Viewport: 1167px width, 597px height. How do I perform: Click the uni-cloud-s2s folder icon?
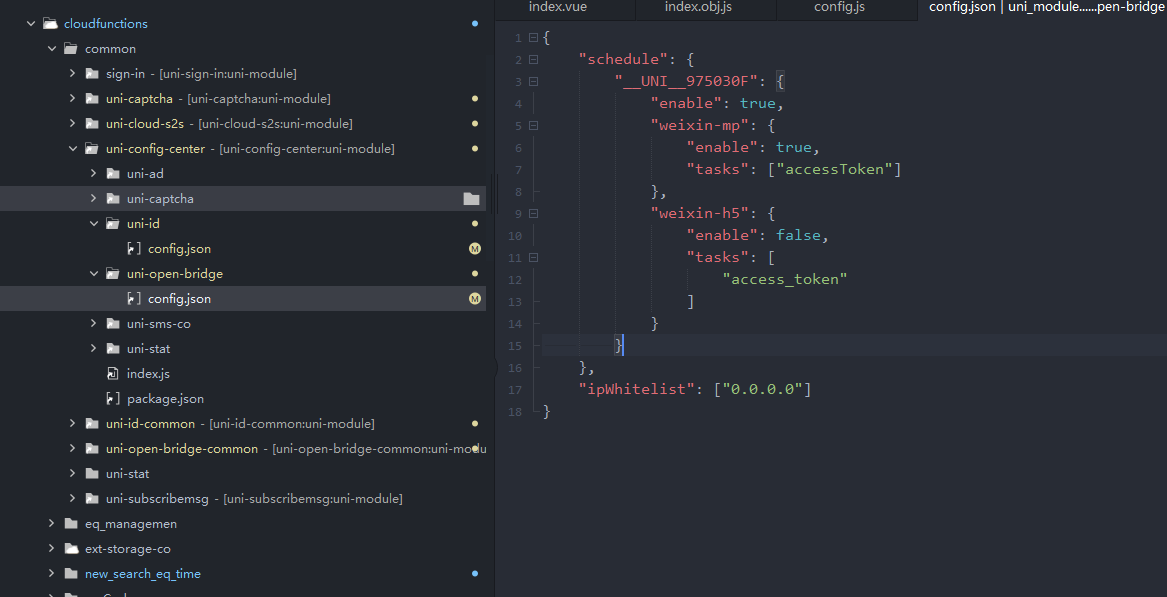coord(92,124)
